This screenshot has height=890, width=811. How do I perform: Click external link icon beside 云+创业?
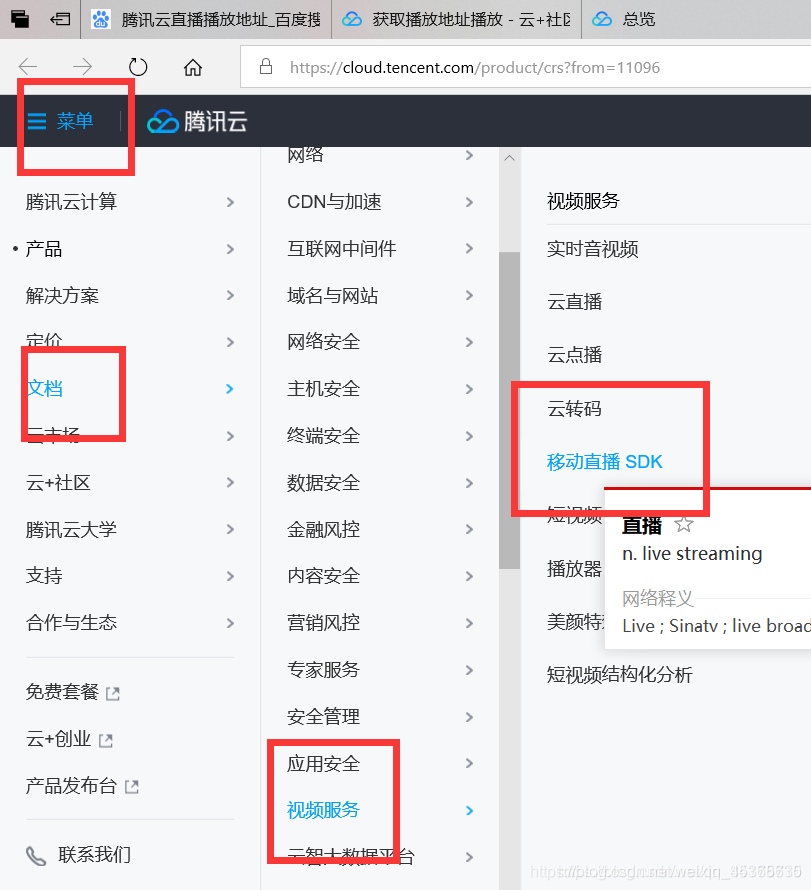point(106,740)
